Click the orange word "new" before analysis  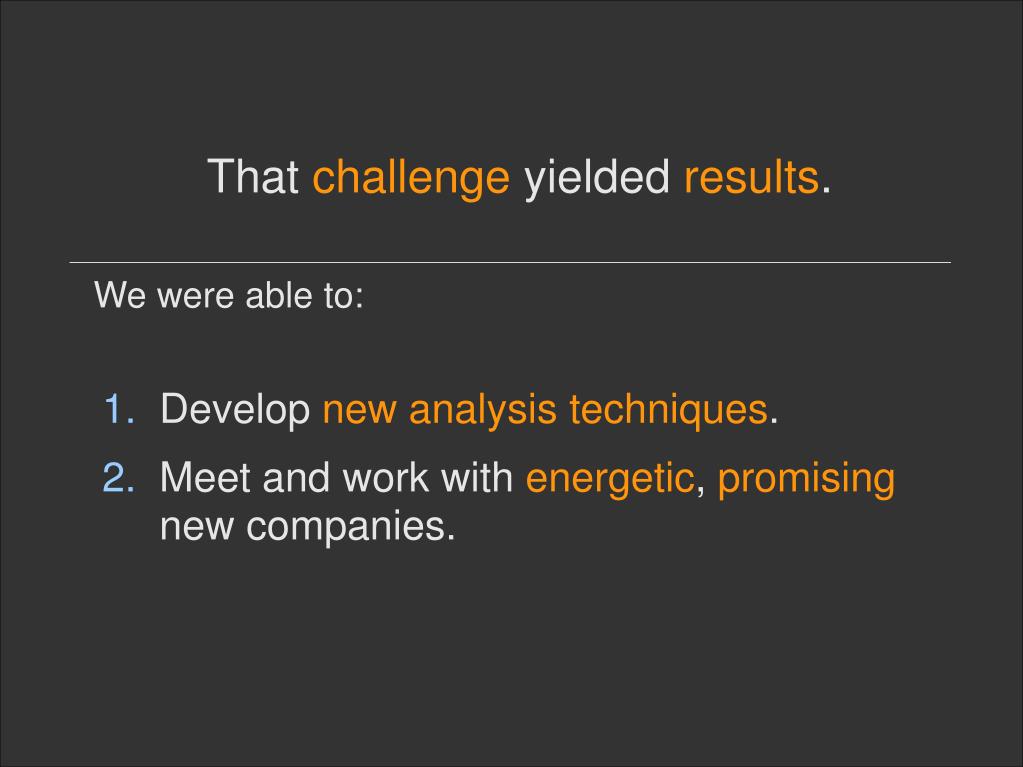(359, 412)
